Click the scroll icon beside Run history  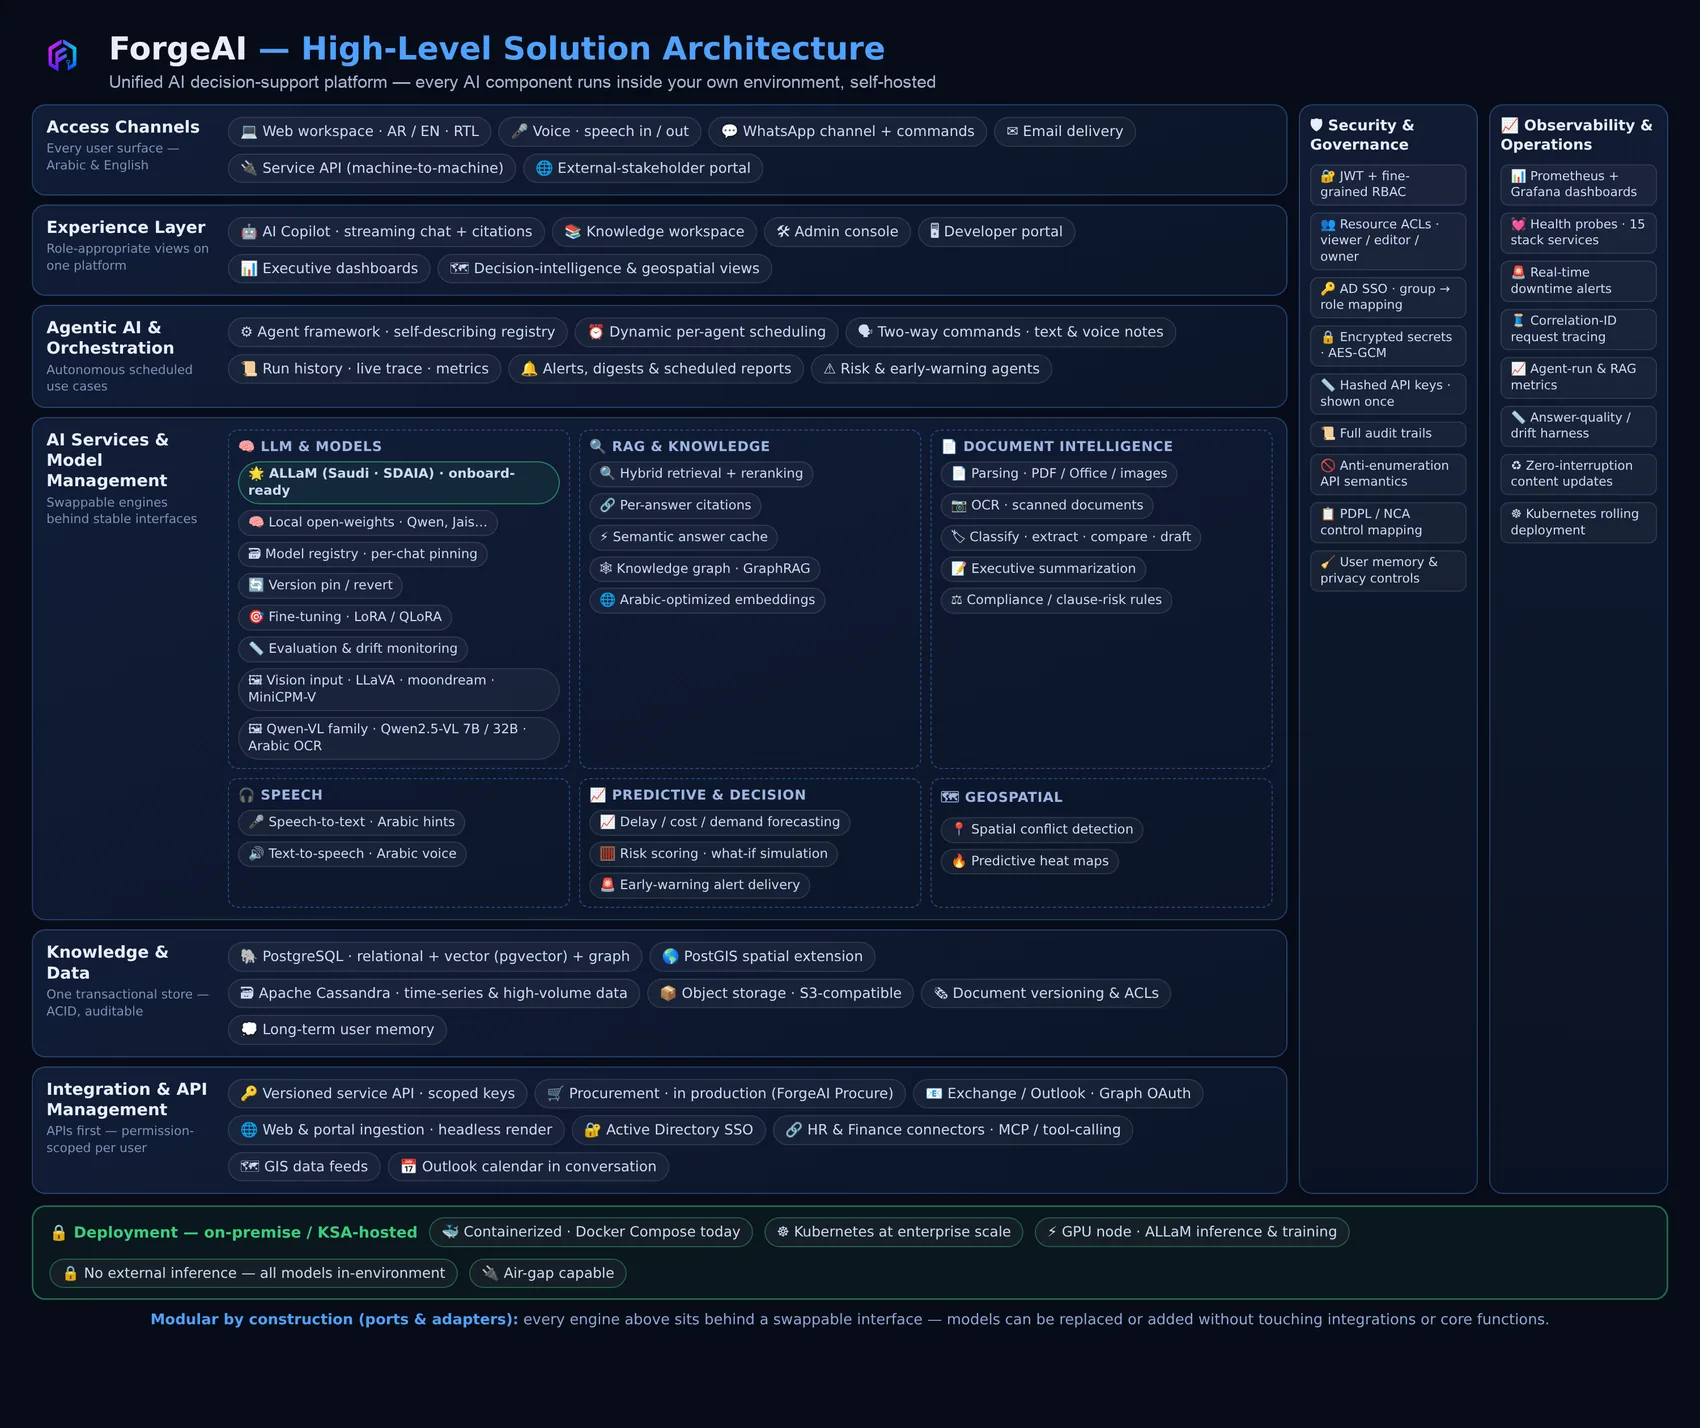[x=249, y=369]
